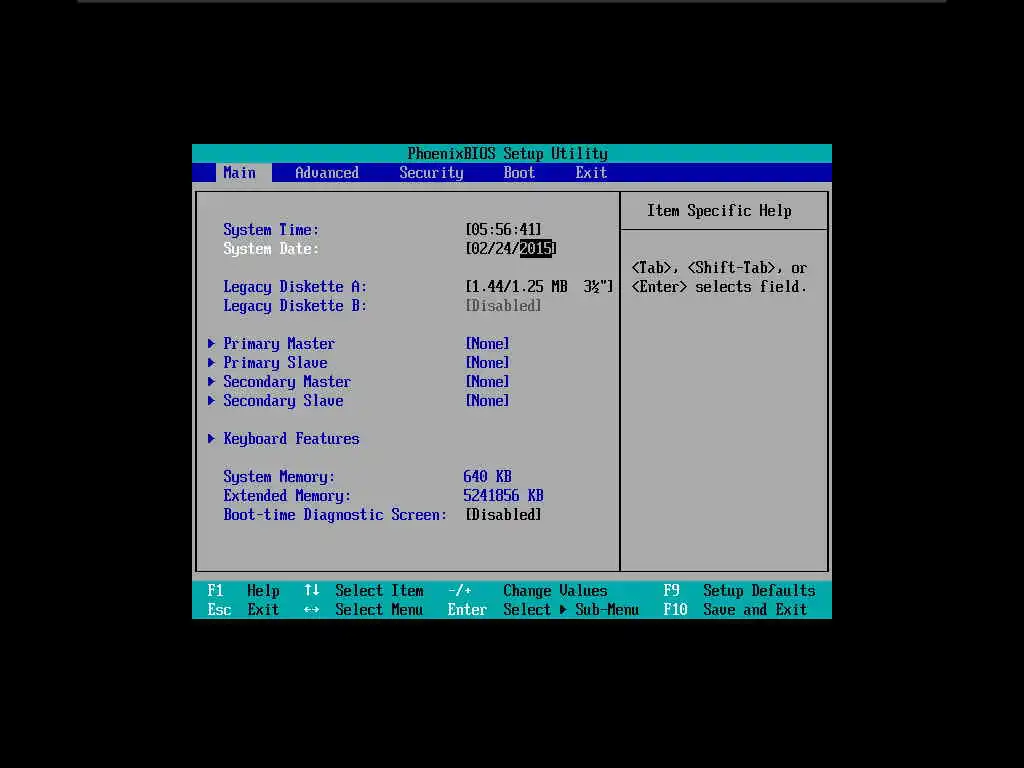Expand the Primary Master arrow

(x=211, y=344)
